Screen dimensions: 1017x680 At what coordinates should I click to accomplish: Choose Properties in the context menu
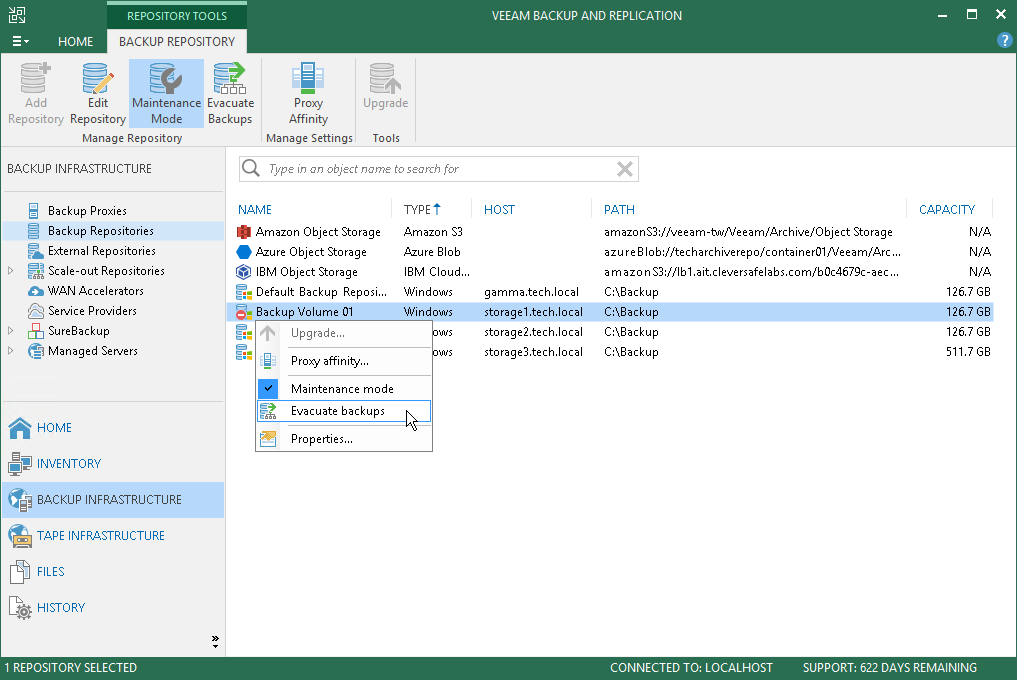[x=321, y=439]
